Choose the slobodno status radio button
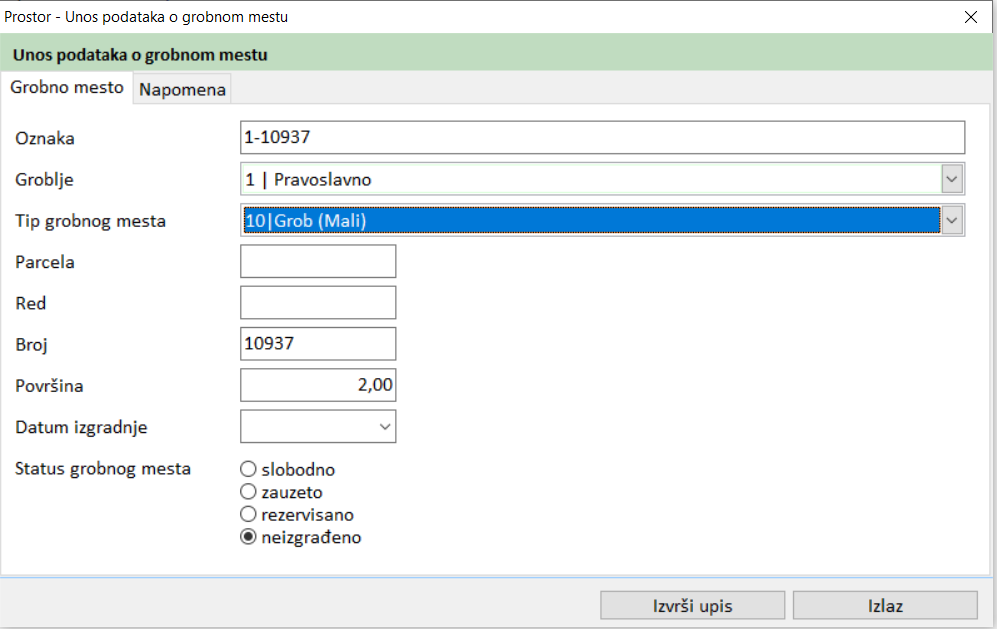 (x=249, y=469)
